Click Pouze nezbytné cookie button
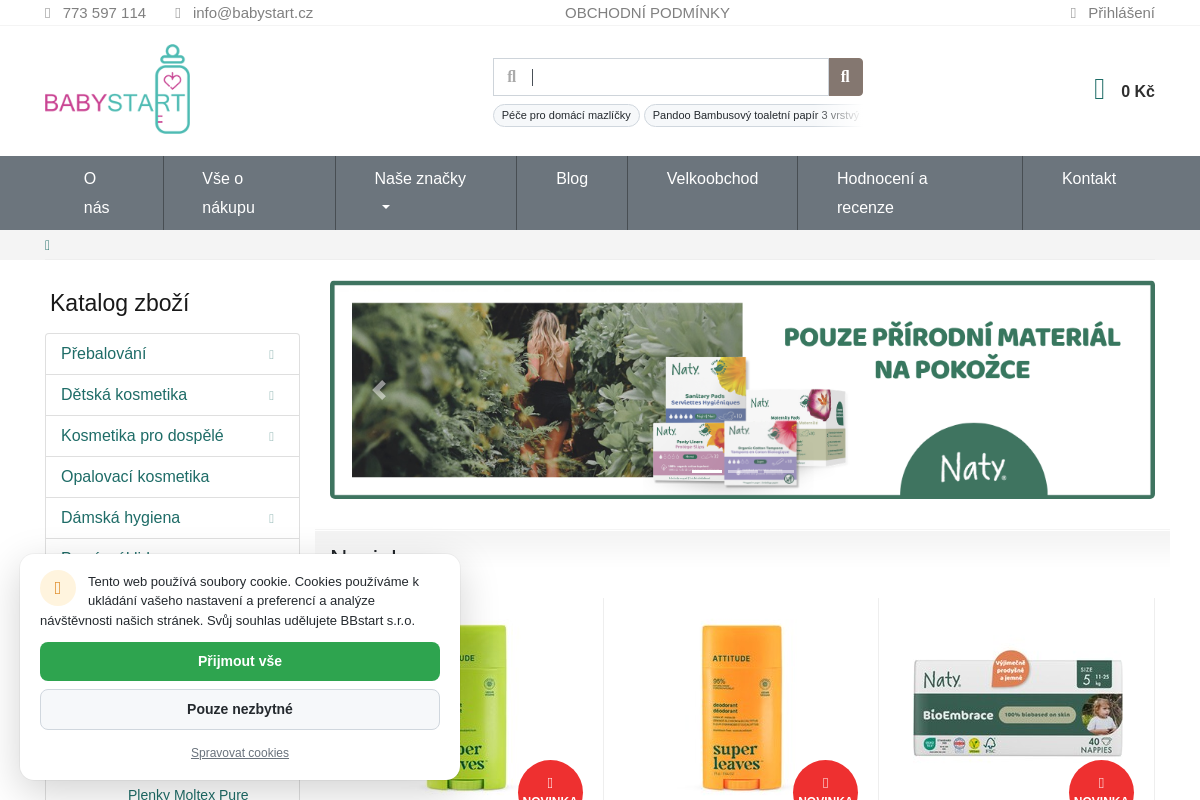 click(240, 709)
